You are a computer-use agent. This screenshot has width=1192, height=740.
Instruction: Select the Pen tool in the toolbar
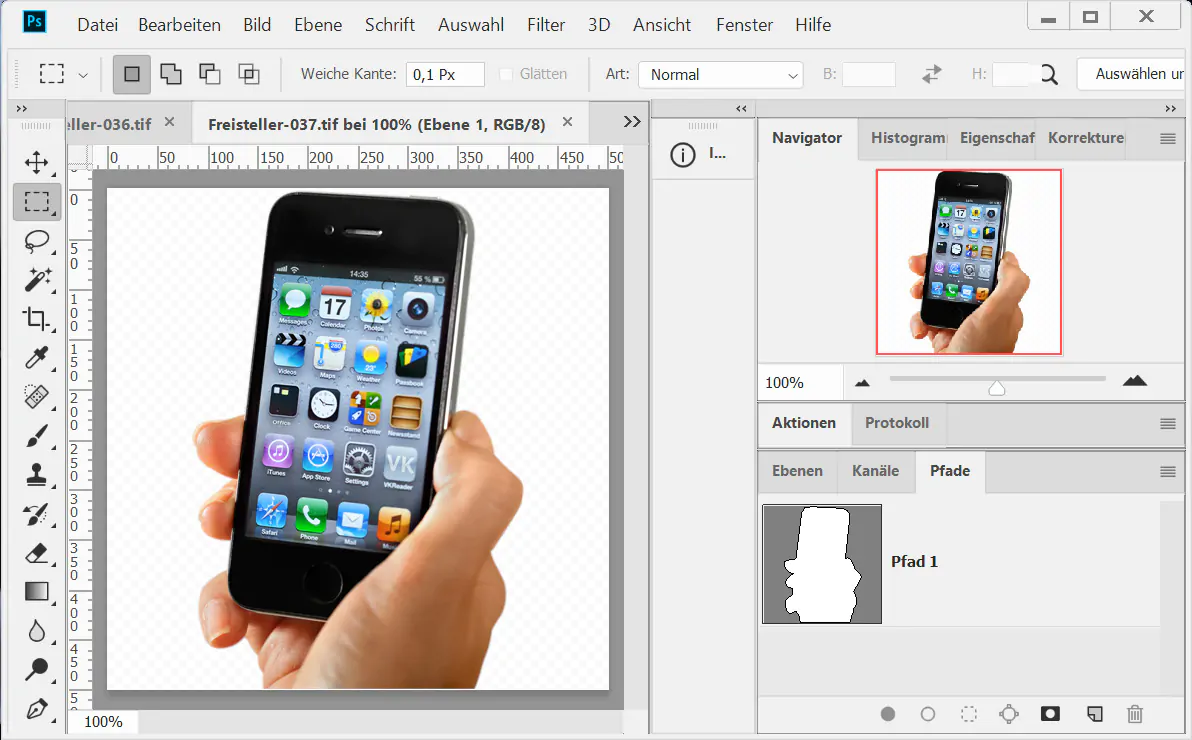(x=37, y=710)
